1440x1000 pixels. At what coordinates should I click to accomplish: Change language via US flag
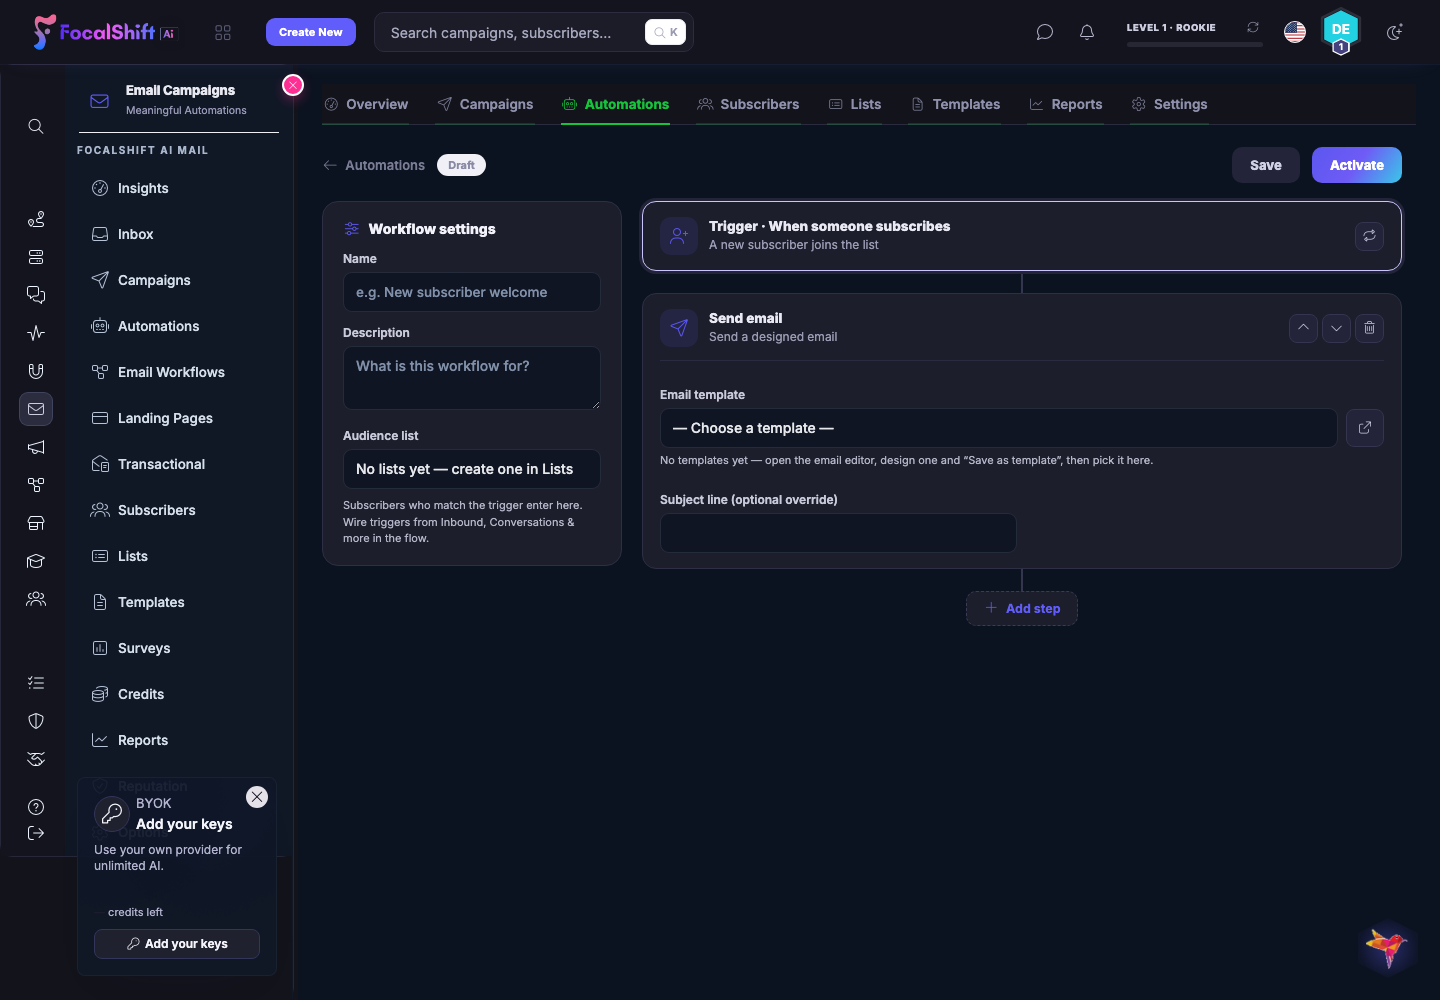1295,32
